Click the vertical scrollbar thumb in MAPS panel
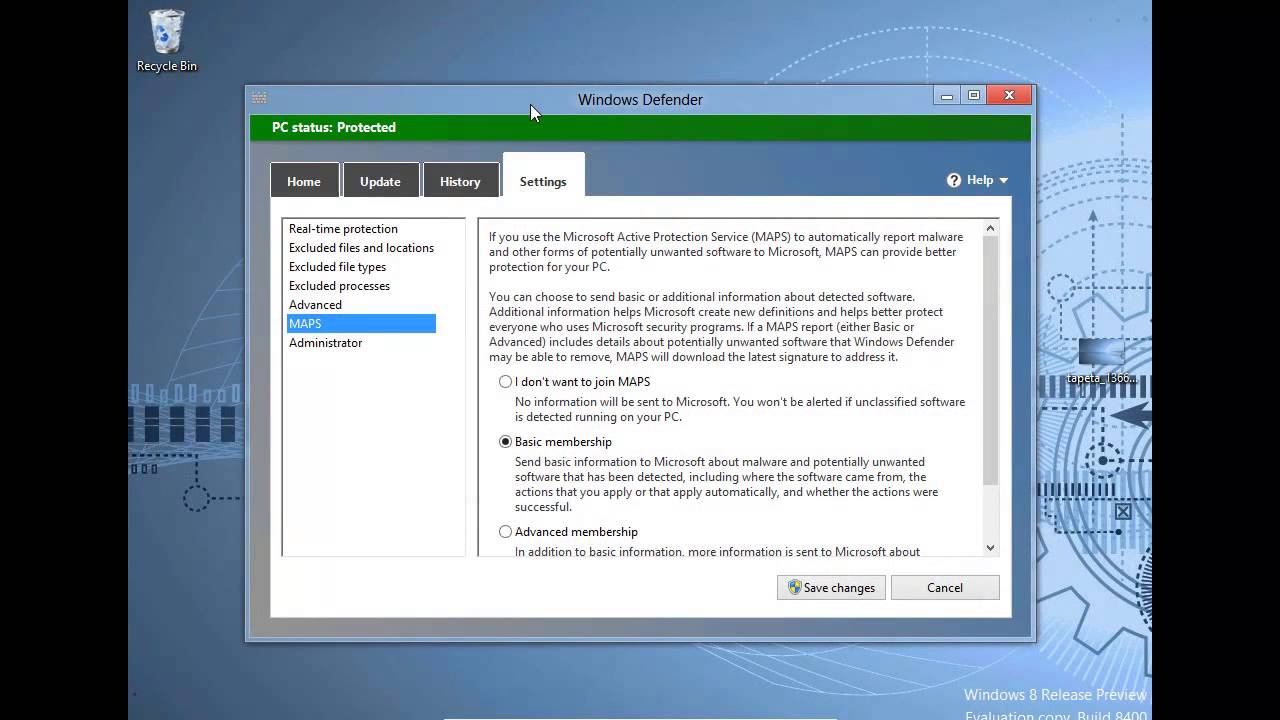The height and width of the screenshot is (720, 1280). [990, 362]
